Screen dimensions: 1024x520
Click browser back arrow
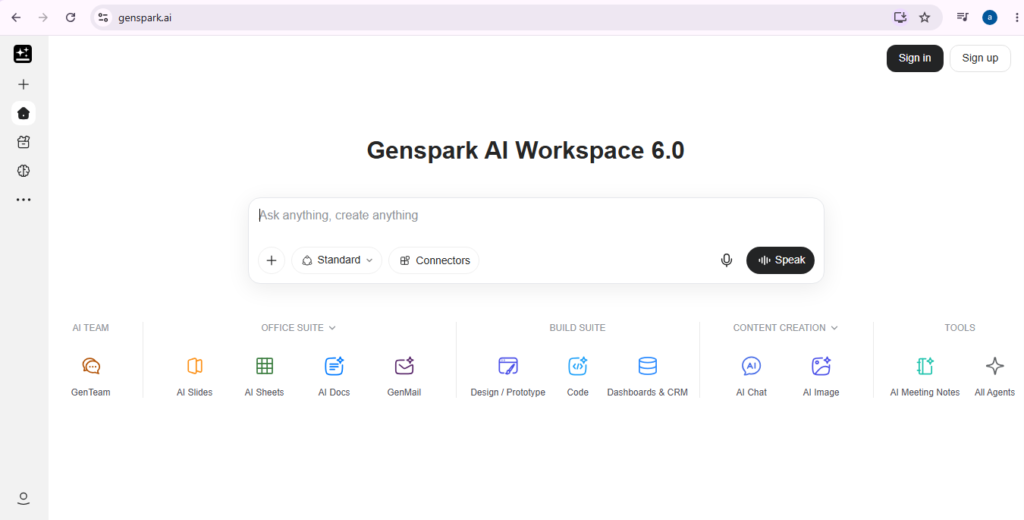[16, 18]
